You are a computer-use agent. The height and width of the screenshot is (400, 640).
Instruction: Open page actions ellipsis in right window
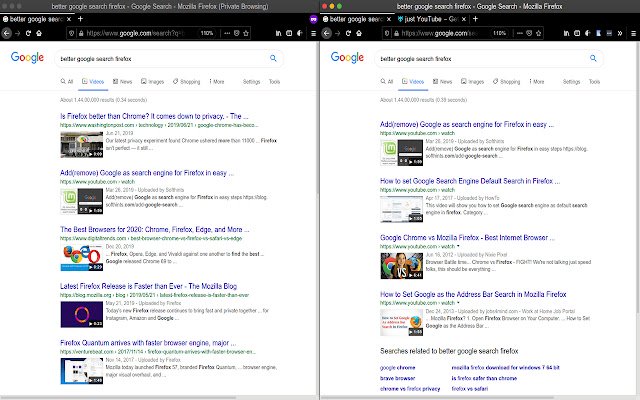pos(520,33)
